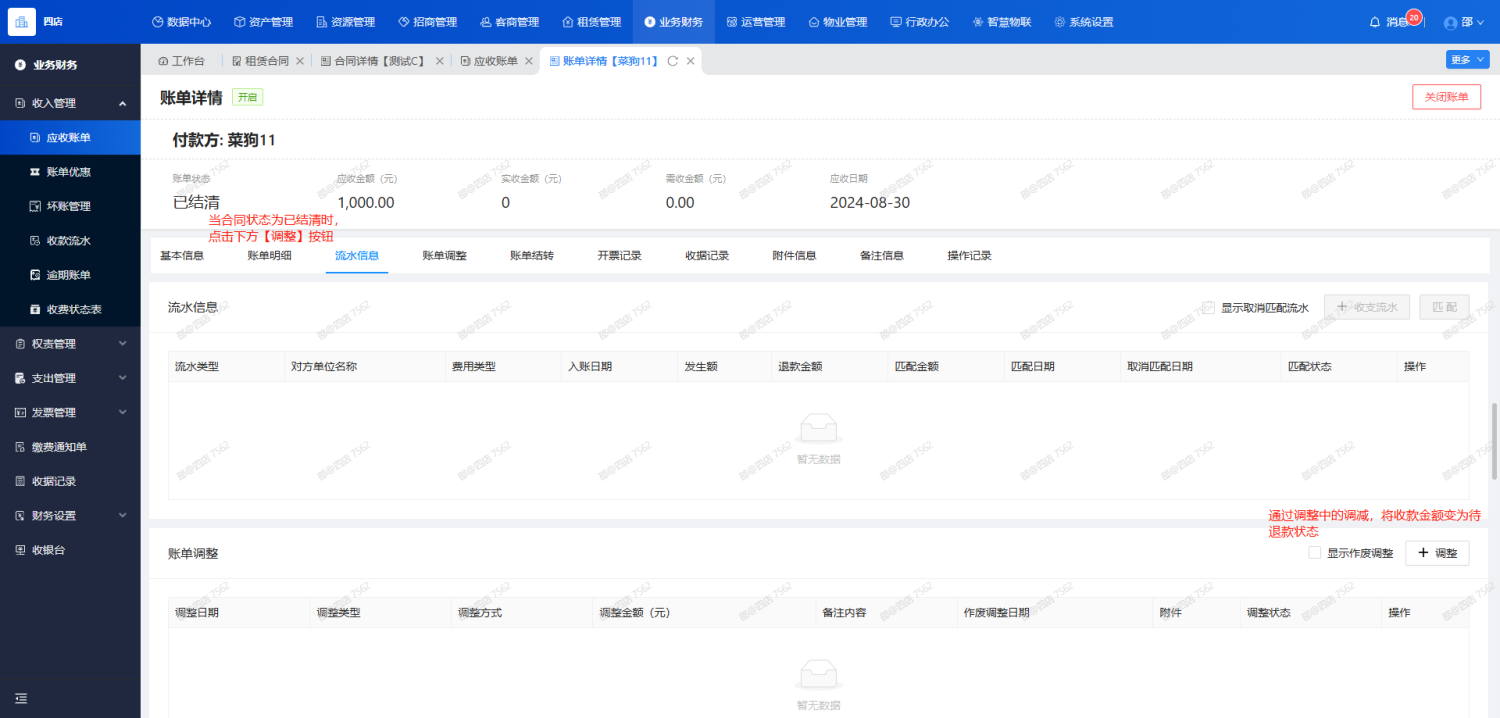Refresh the 账单详情 tab with the reload icon
Screen dimensions: 1500x718
coord(673,61)
